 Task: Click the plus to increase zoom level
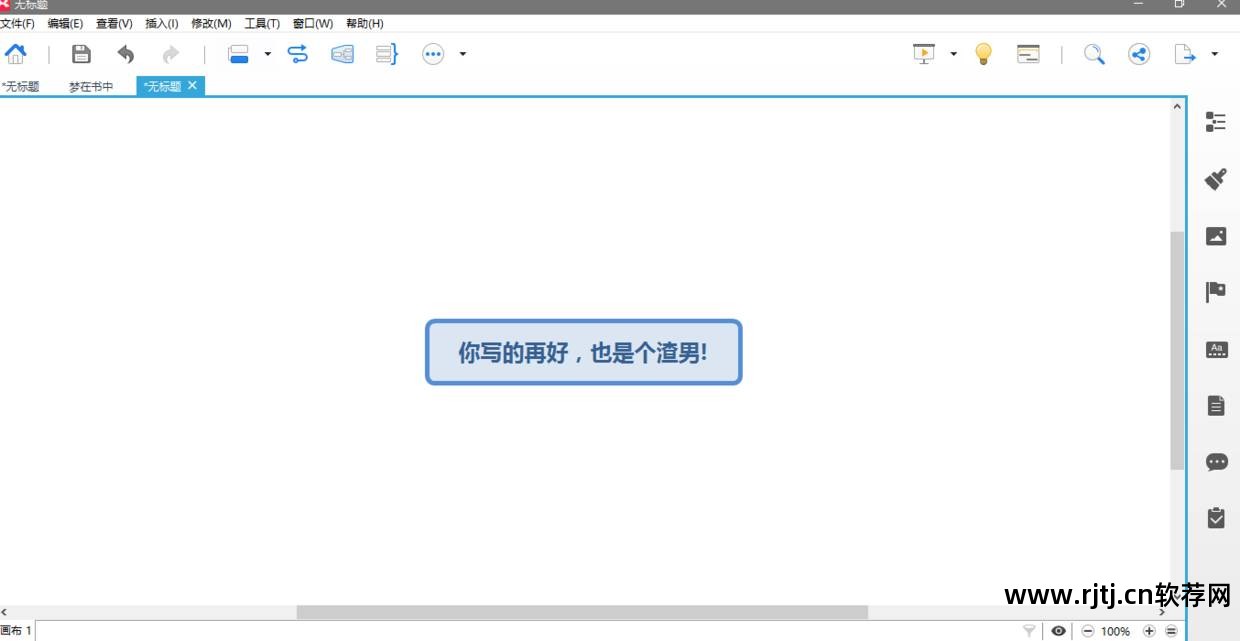point(1148,631)
